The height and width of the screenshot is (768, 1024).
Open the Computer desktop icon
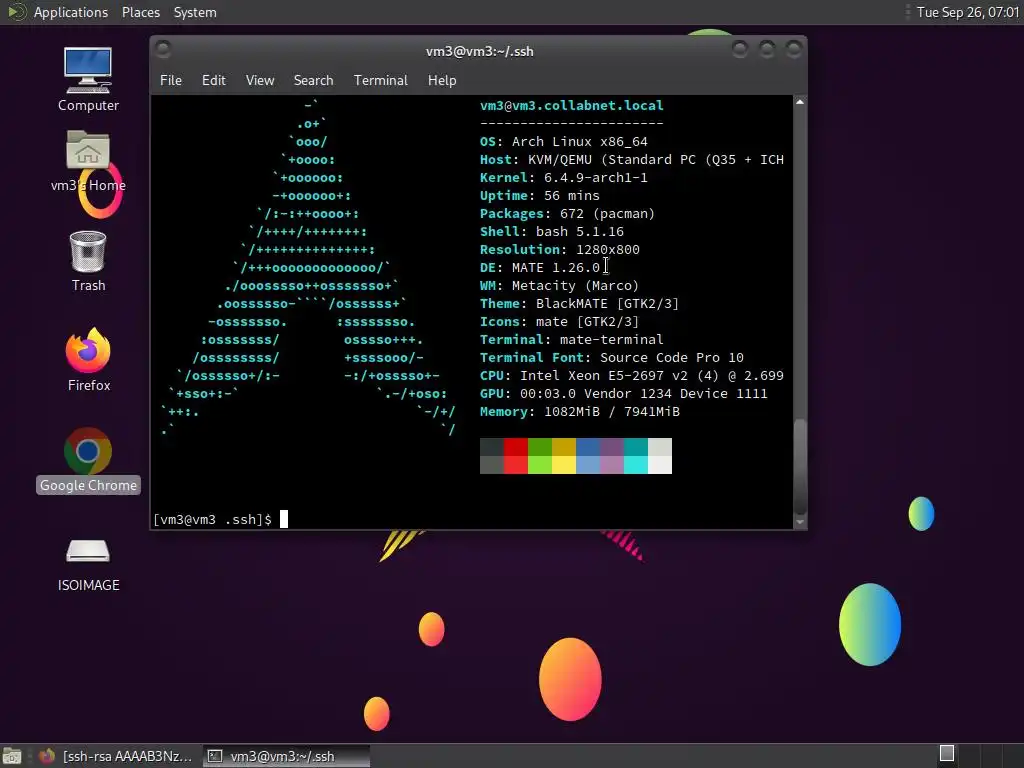tap(88, 71)
